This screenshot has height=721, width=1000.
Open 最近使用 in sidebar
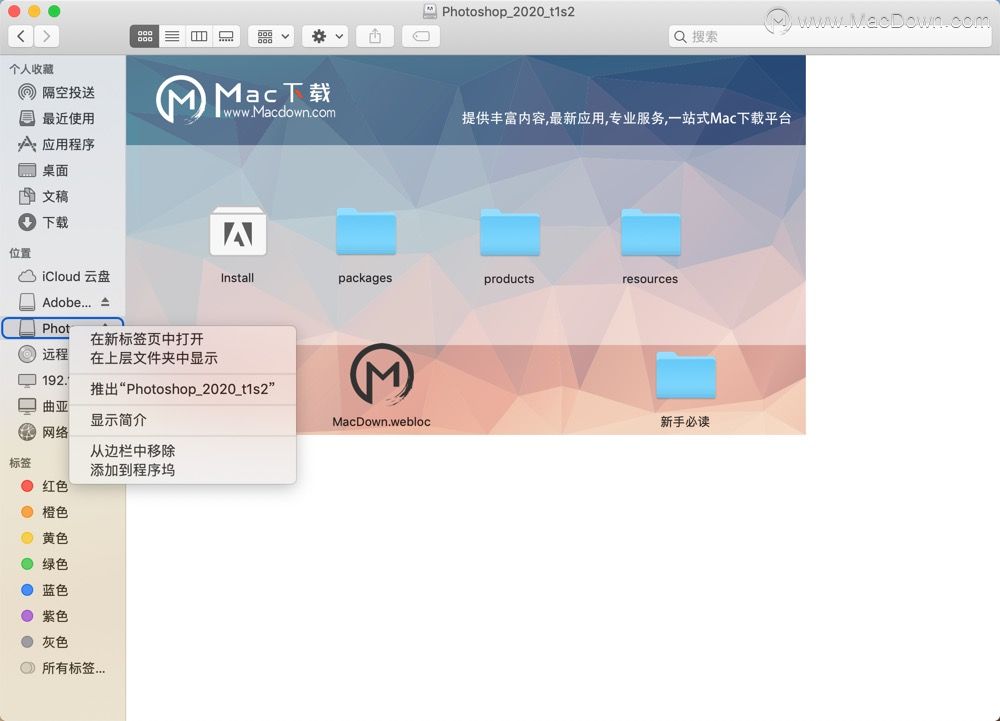tap(62, 119)
